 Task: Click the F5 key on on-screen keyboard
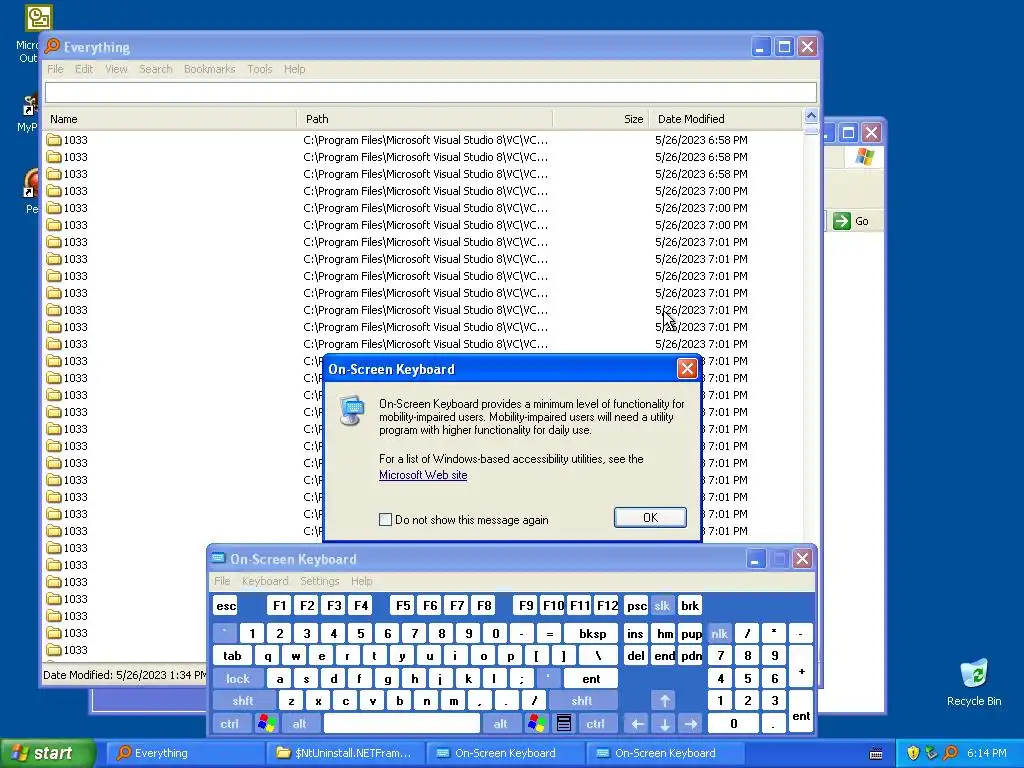(x=403, y=606)
